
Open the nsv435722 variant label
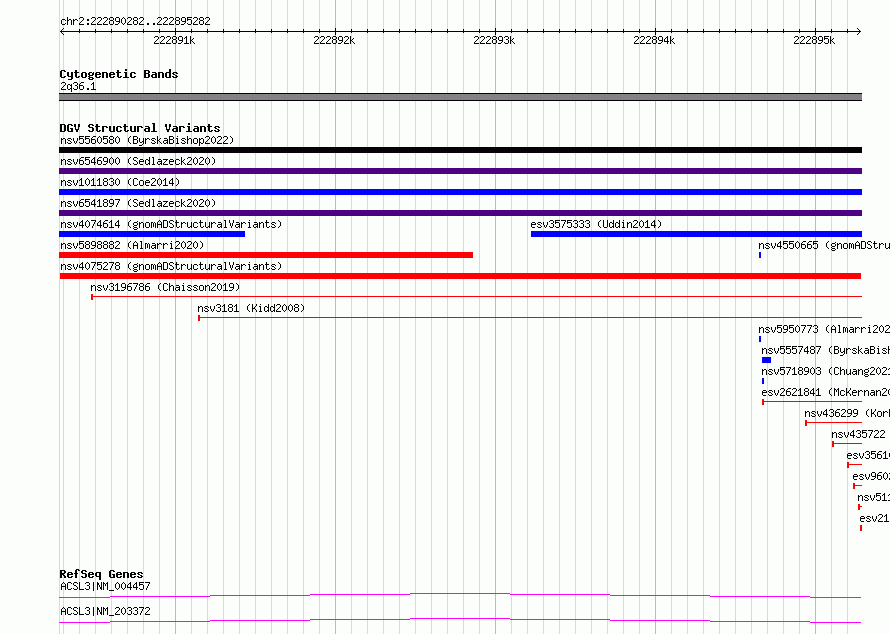tap(858, 434)
